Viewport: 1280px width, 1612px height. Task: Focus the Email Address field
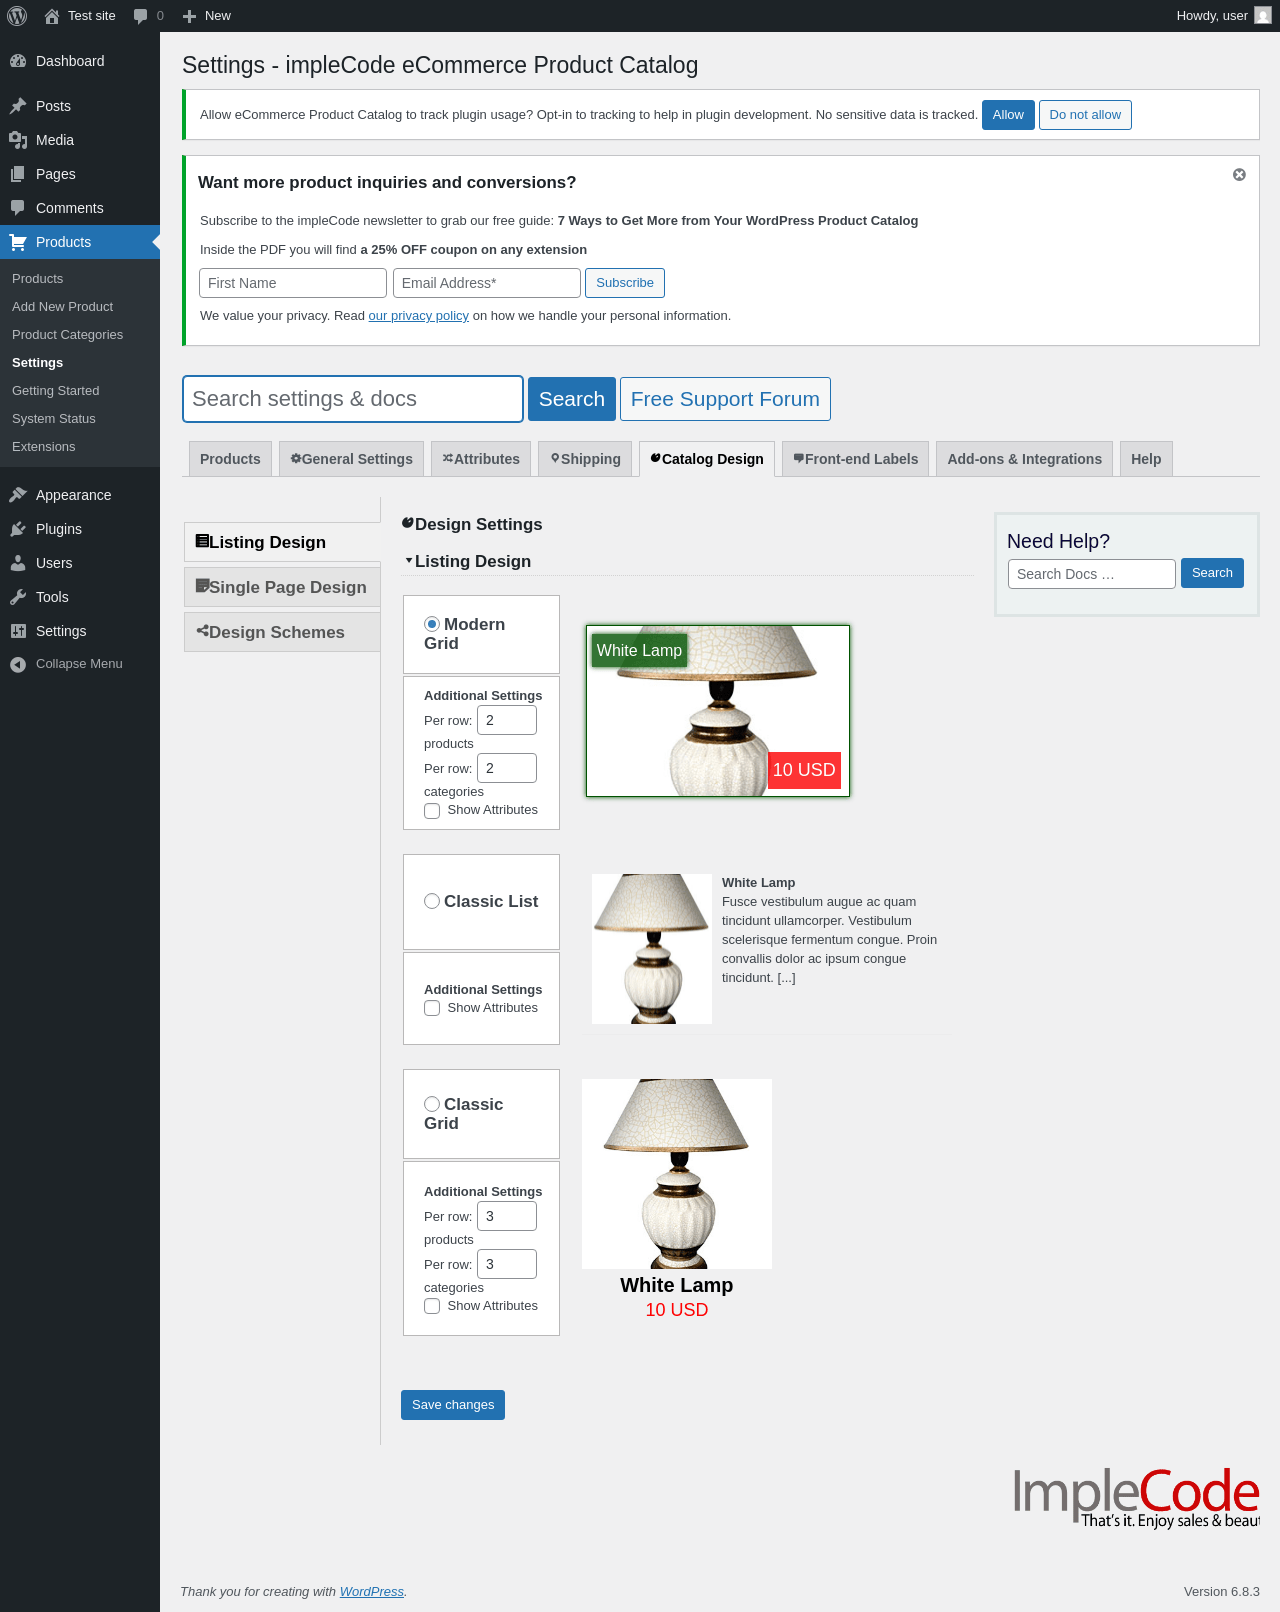click(x=487, y=283)
